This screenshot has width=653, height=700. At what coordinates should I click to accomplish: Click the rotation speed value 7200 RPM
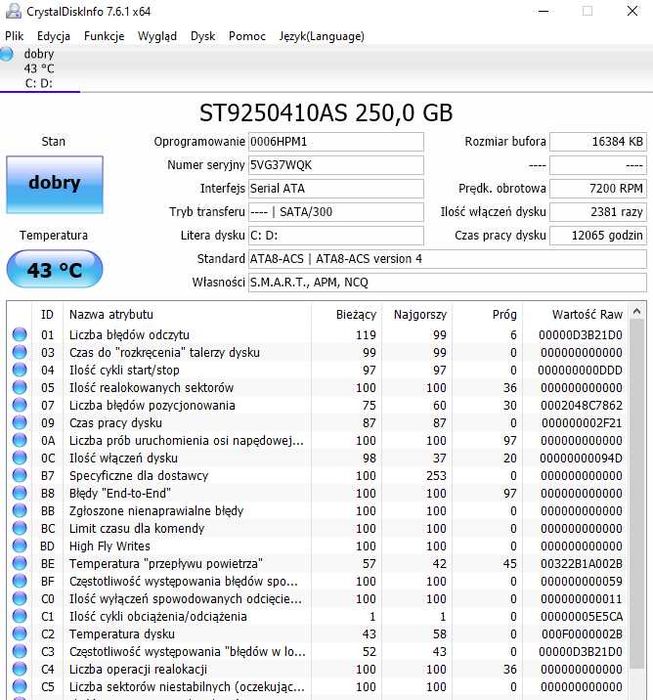click(598, 188)
